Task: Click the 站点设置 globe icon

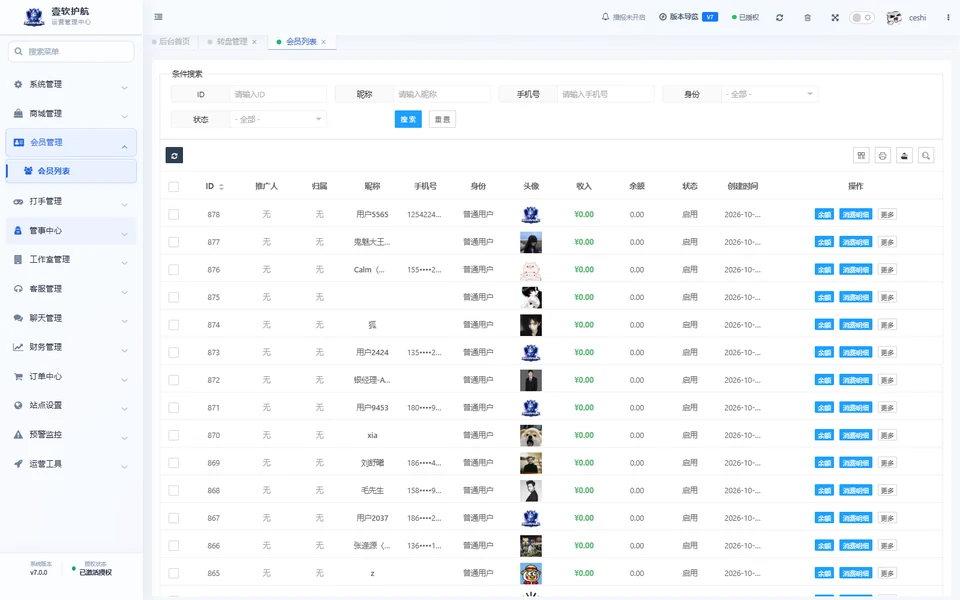Action: tap(18, 405)
